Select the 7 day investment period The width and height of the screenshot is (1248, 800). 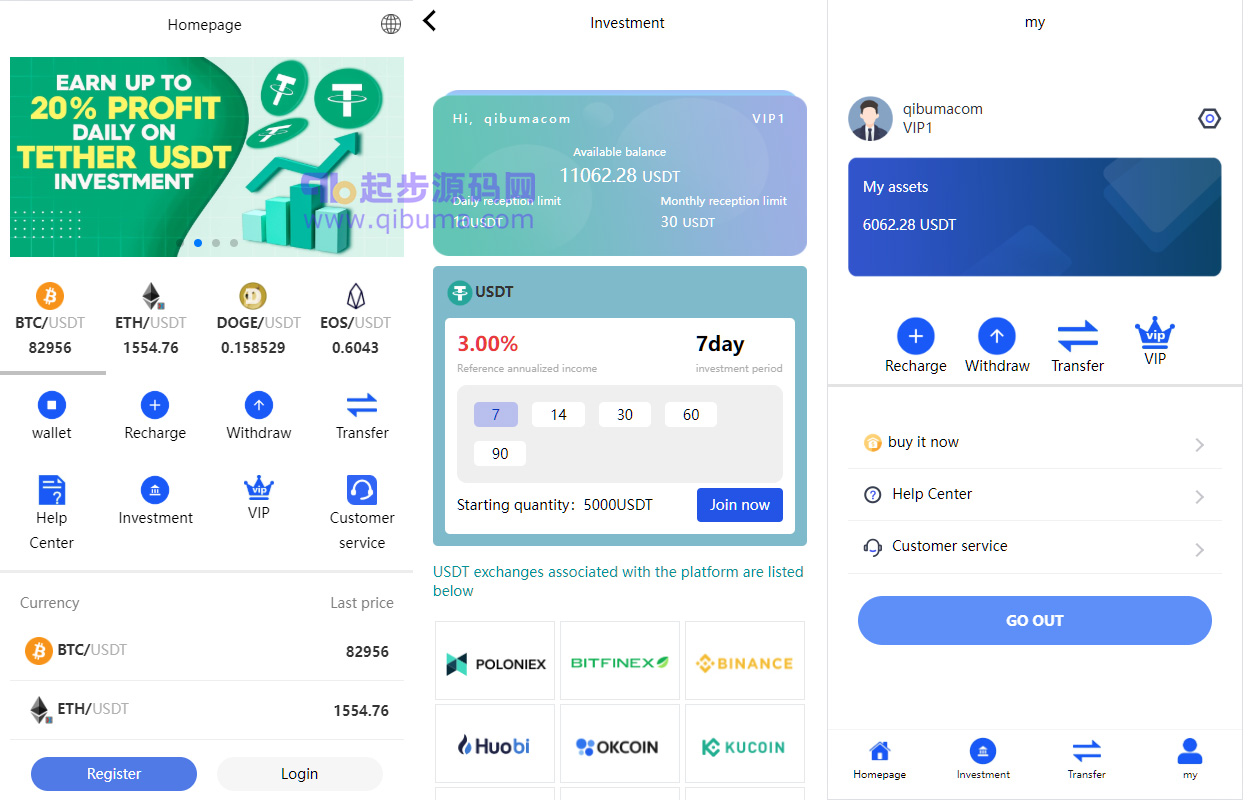496,415
